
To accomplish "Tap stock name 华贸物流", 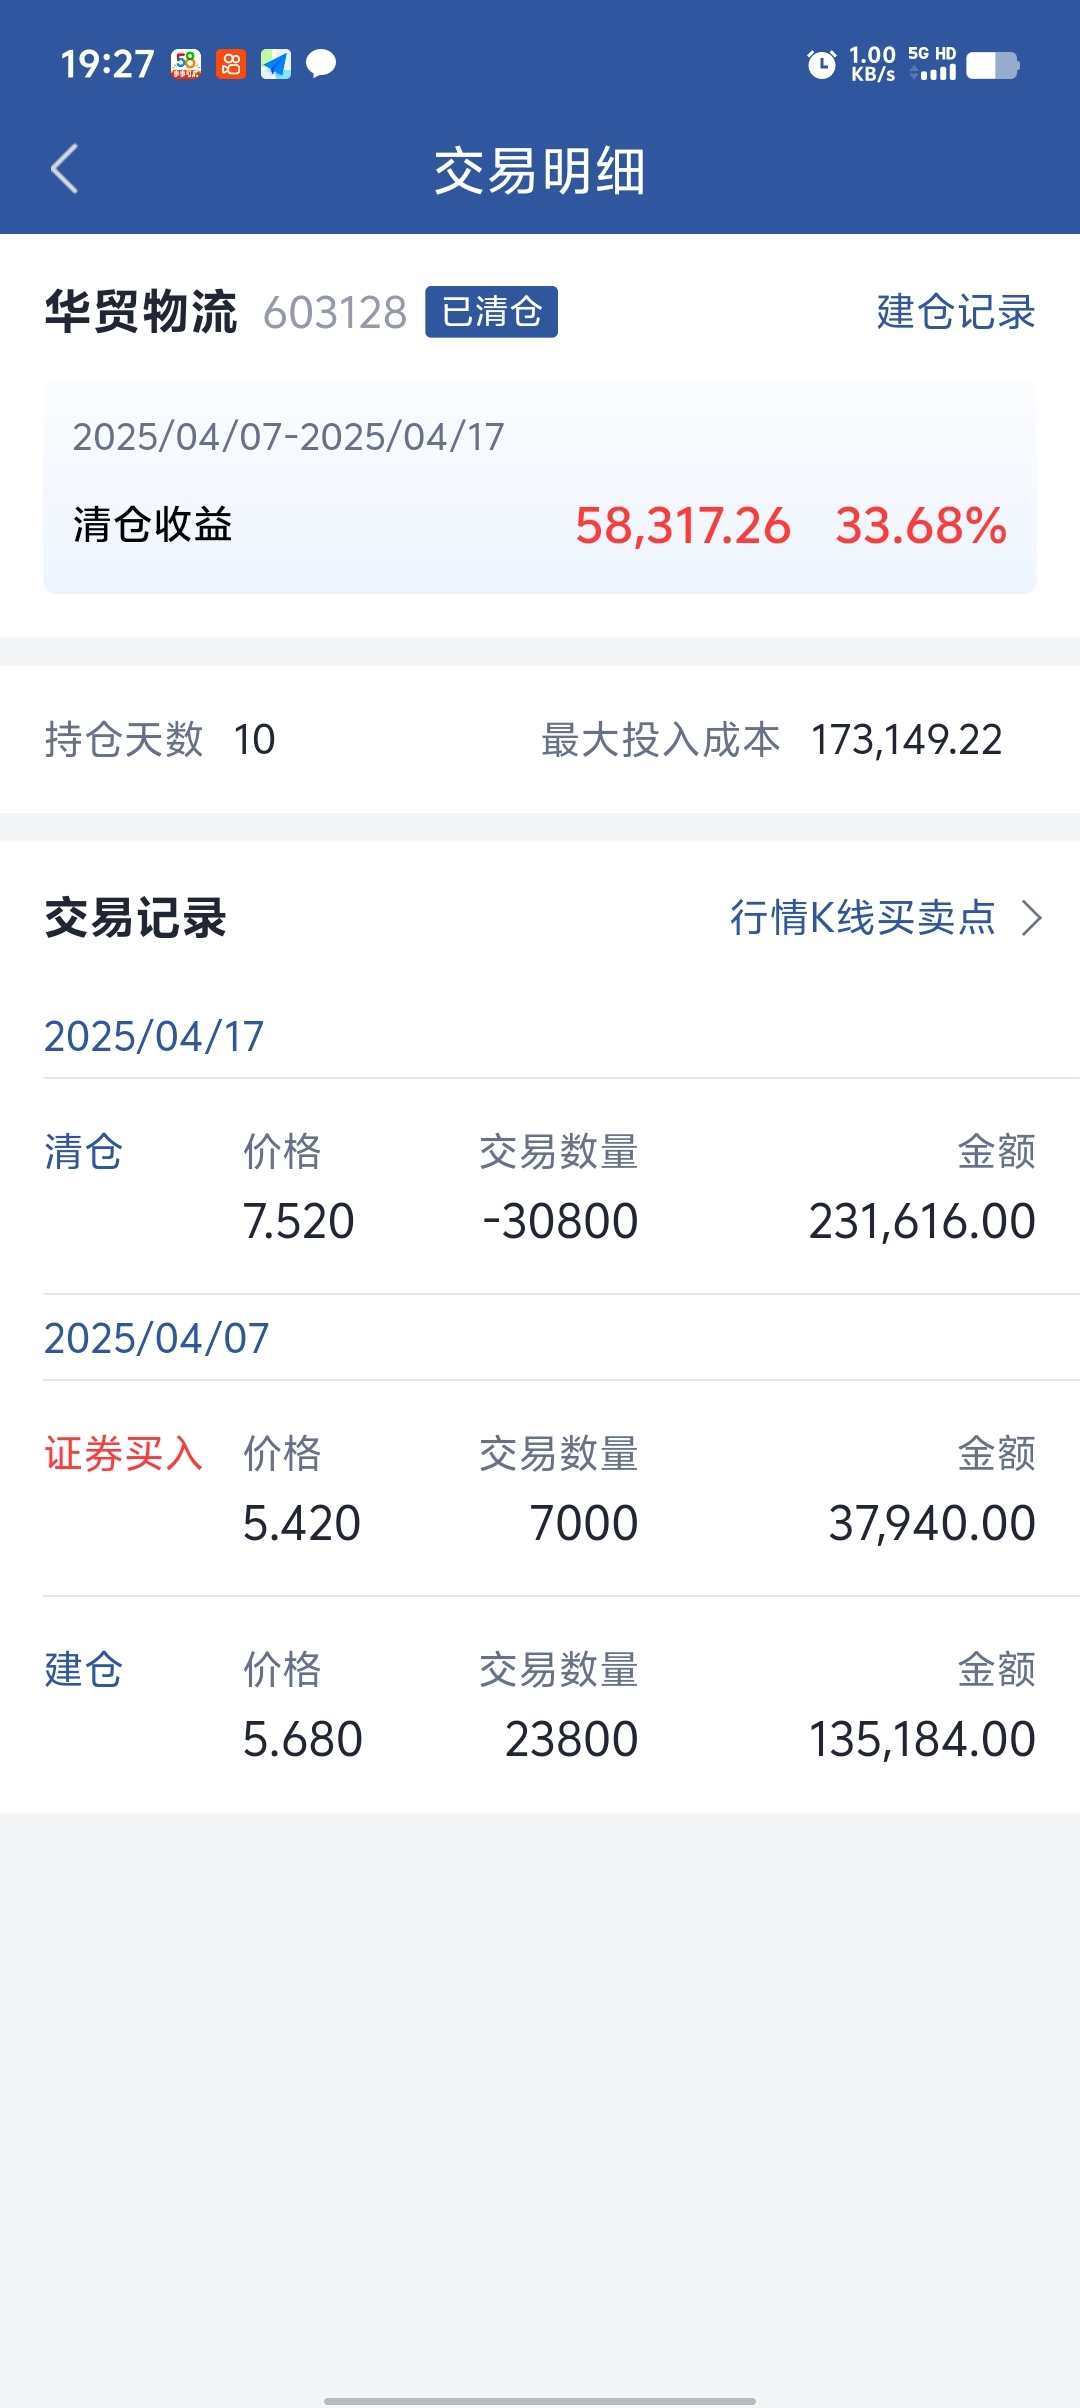I will coord(141,312).
